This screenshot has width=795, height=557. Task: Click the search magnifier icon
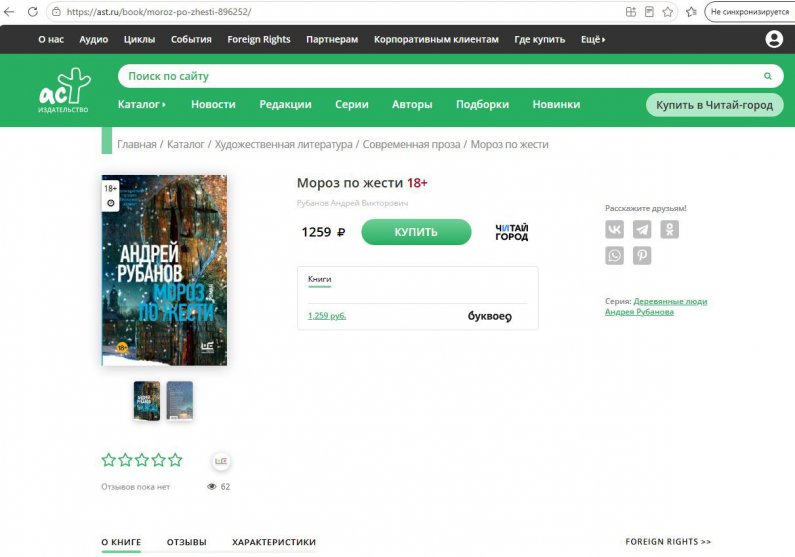point(768,76)
